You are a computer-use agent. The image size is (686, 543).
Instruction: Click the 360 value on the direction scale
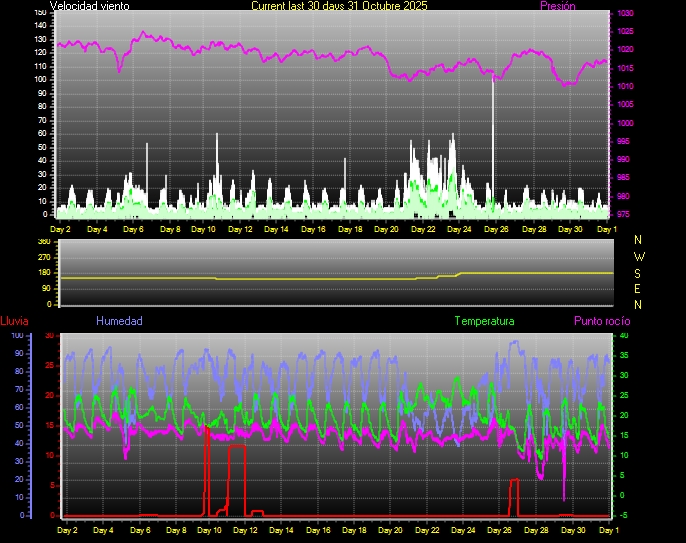(43, 242)
